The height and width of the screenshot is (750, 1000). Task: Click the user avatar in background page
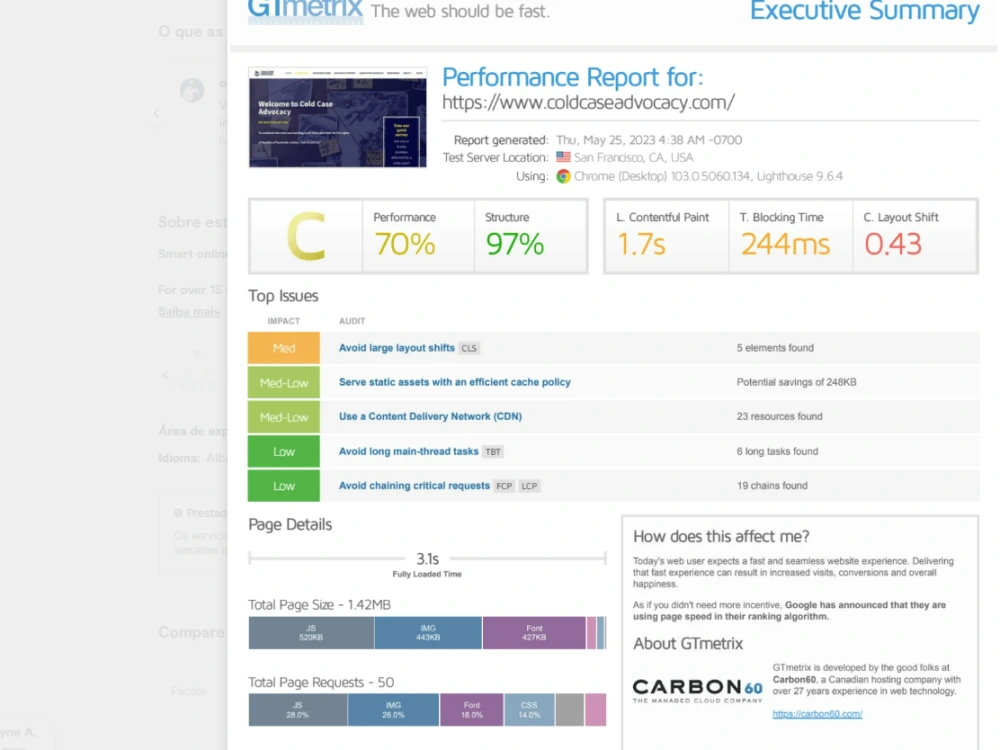[x=192, y=91]
